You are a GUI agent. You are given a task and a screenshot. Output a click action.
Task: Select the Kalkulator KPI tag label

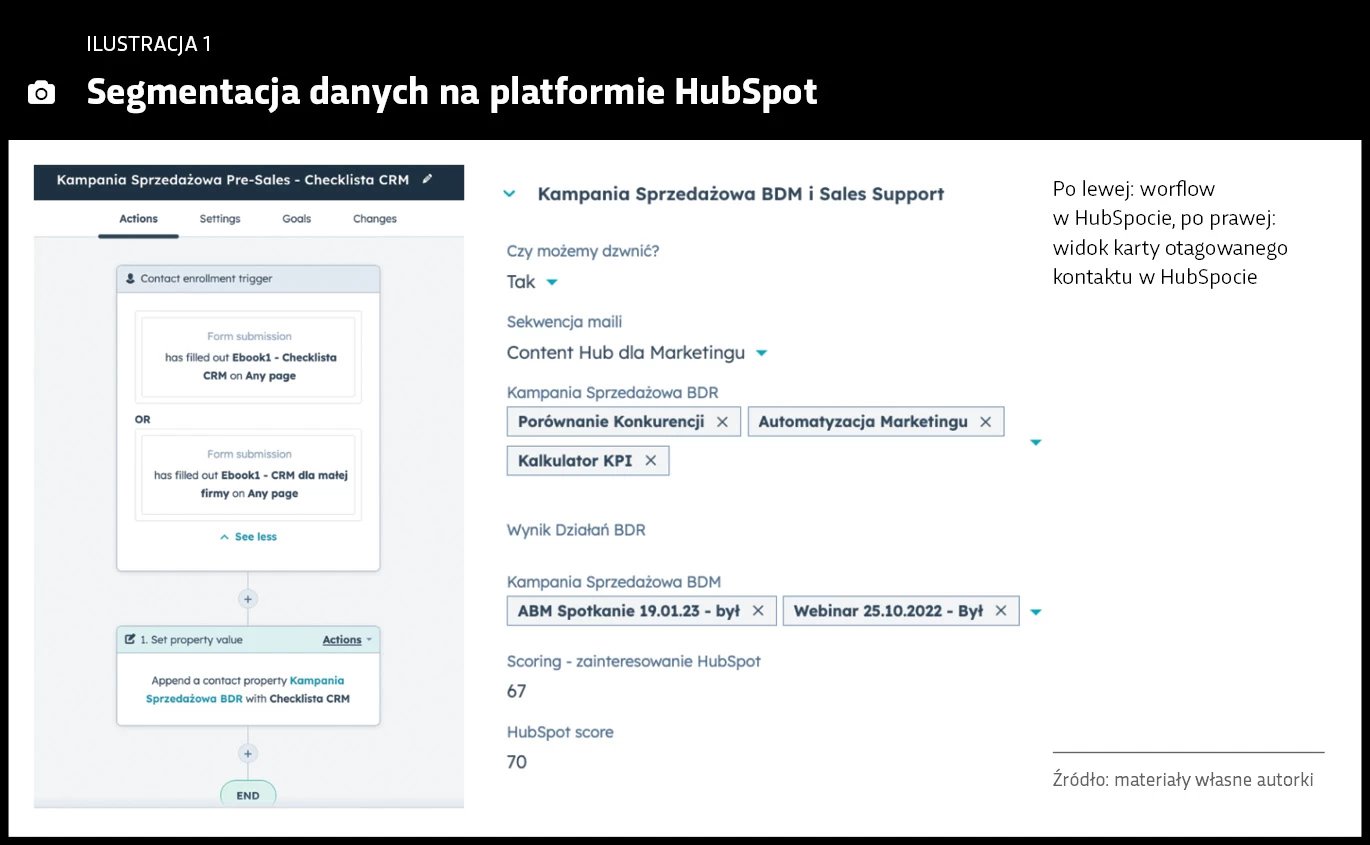click(575, 461)
